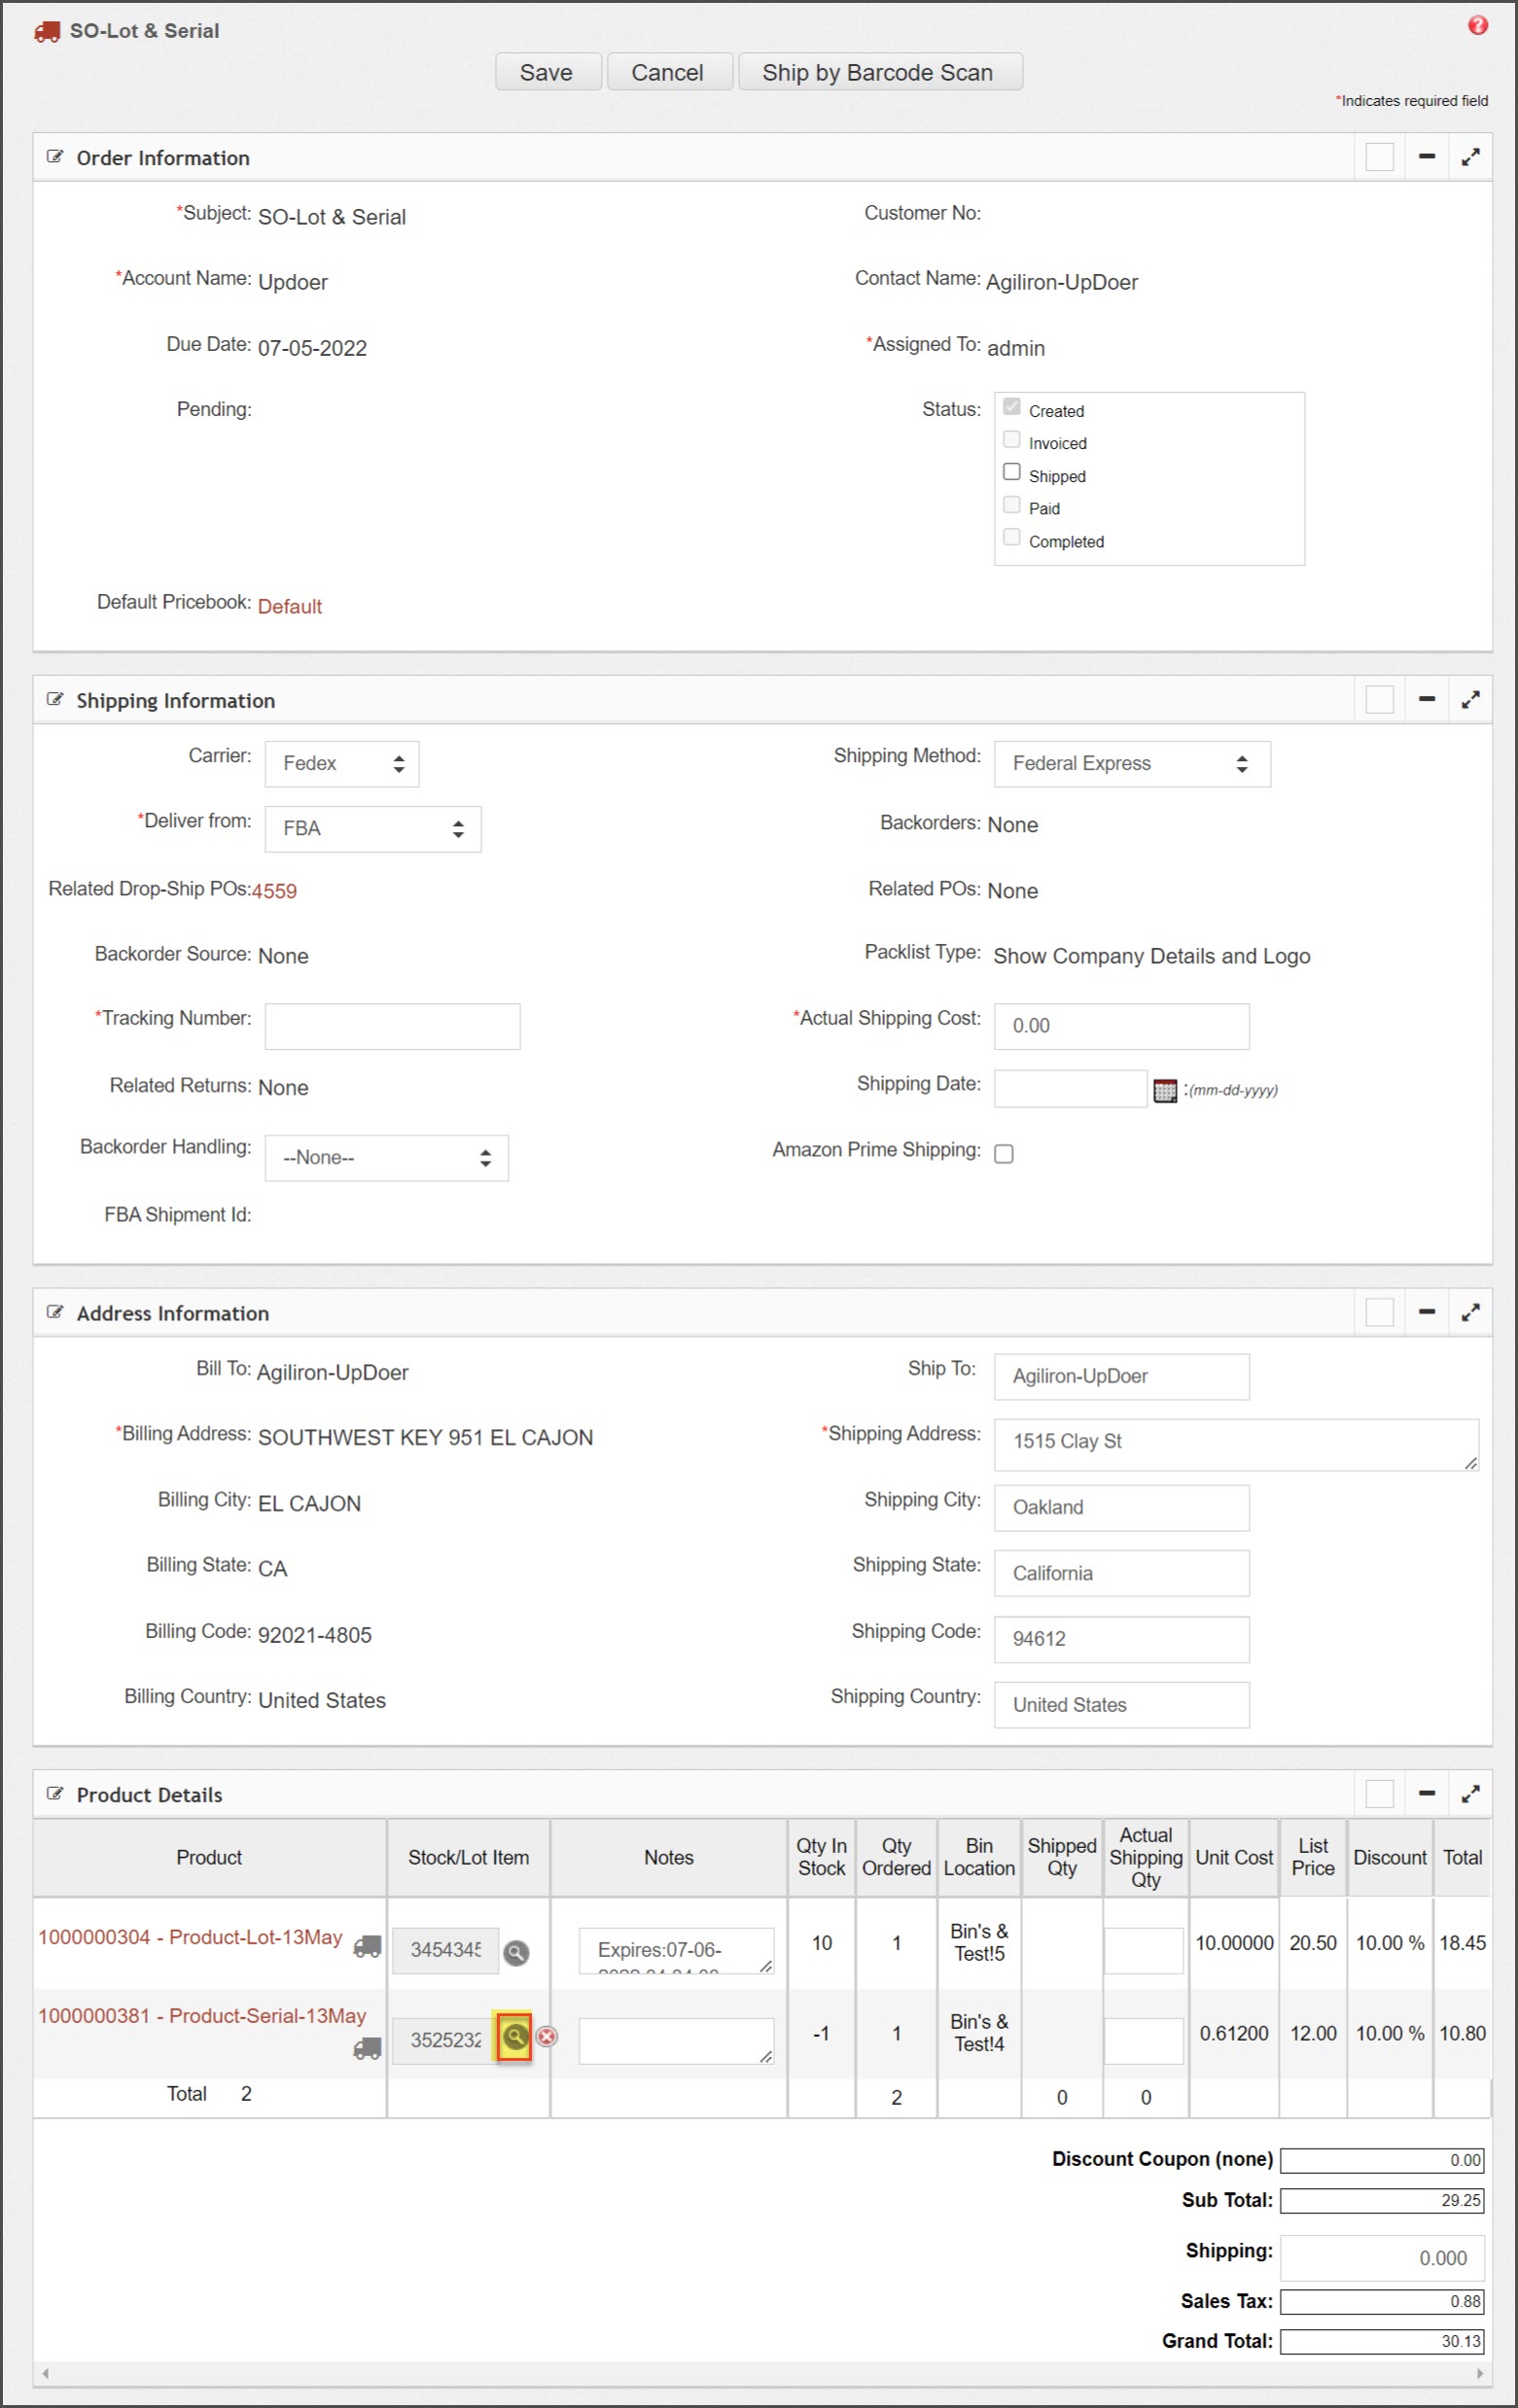Click the Cancel button

(x=668, y=72)
